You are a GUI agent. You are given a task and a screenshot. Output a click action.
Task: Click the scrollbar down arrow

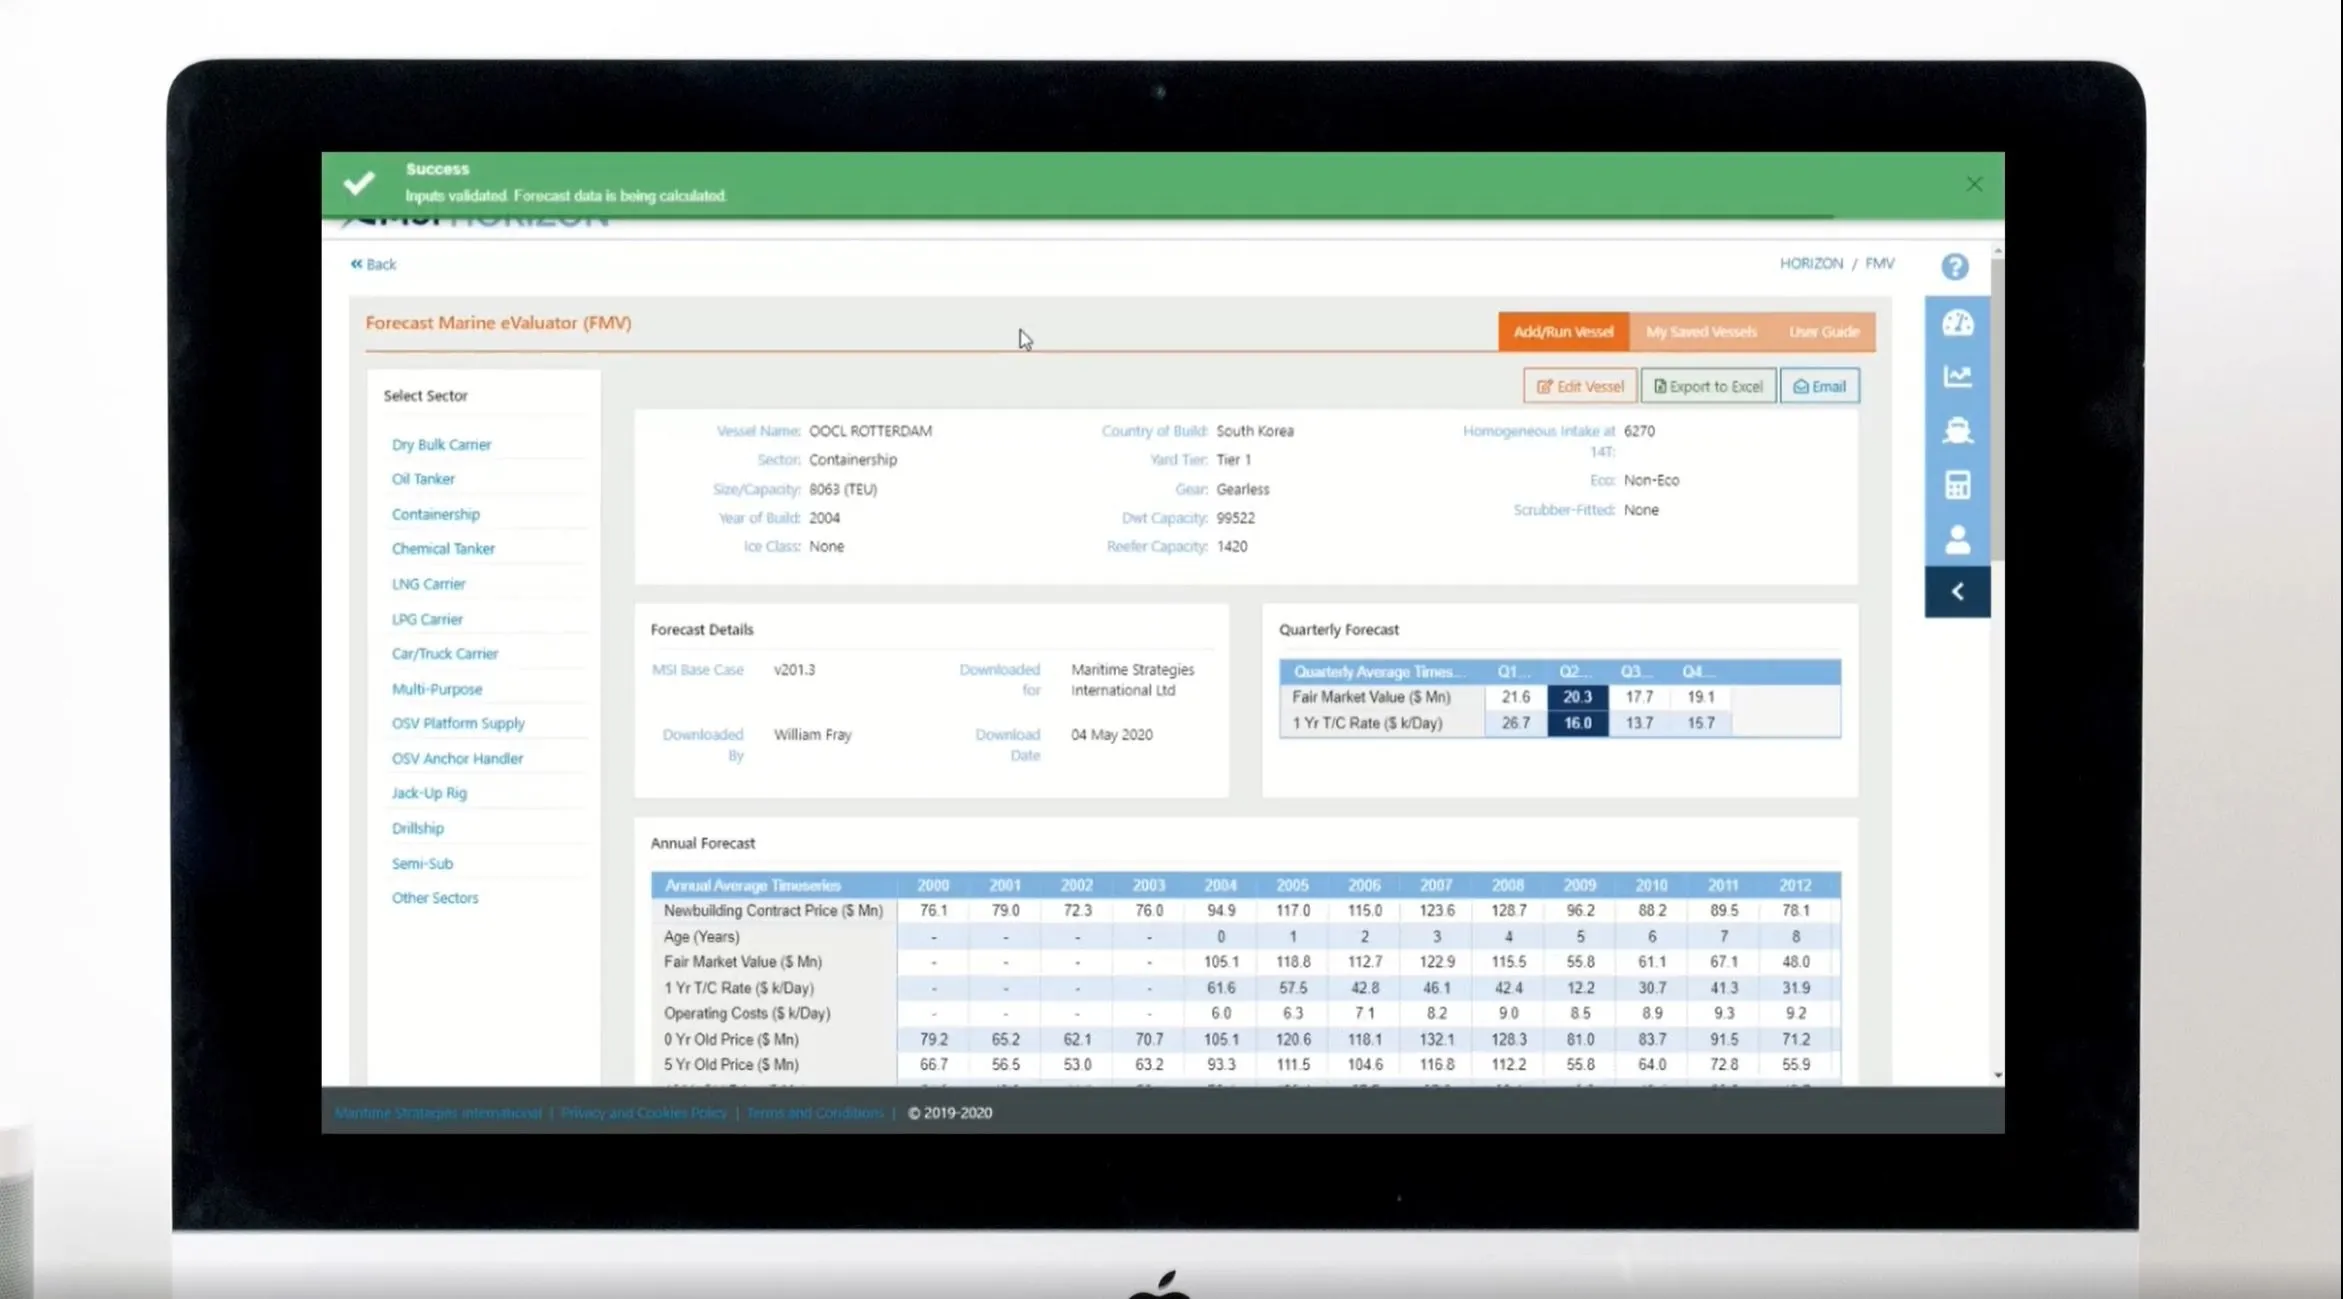[x=1997, y=1075]
